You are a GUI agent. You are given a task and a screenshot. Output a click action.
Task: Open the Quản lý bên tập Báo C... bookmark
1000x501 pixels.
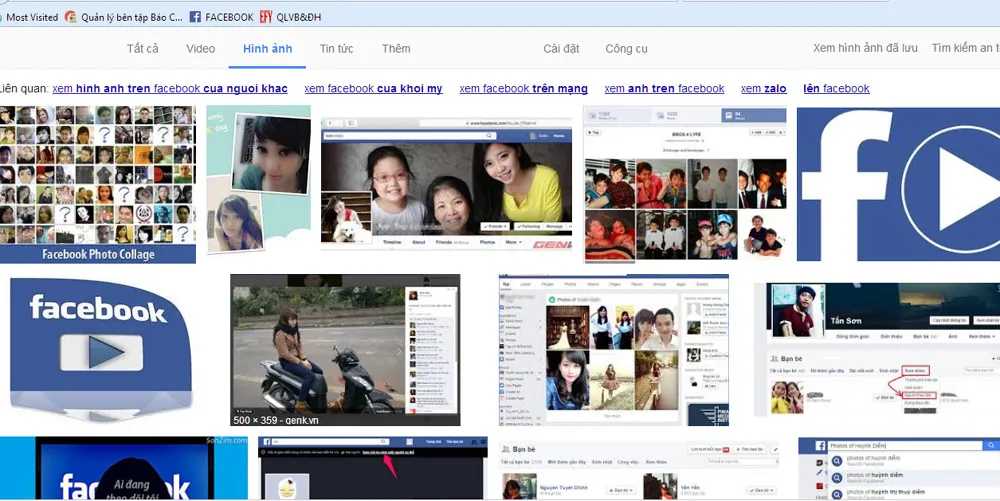click(x=124, y=17)
